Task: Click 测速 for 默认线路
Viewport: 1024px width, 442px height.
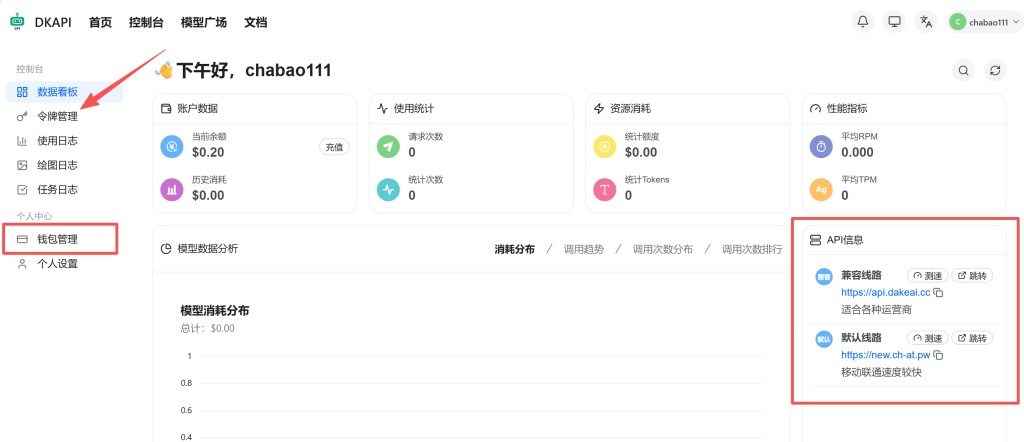Action: coord(927,338)
